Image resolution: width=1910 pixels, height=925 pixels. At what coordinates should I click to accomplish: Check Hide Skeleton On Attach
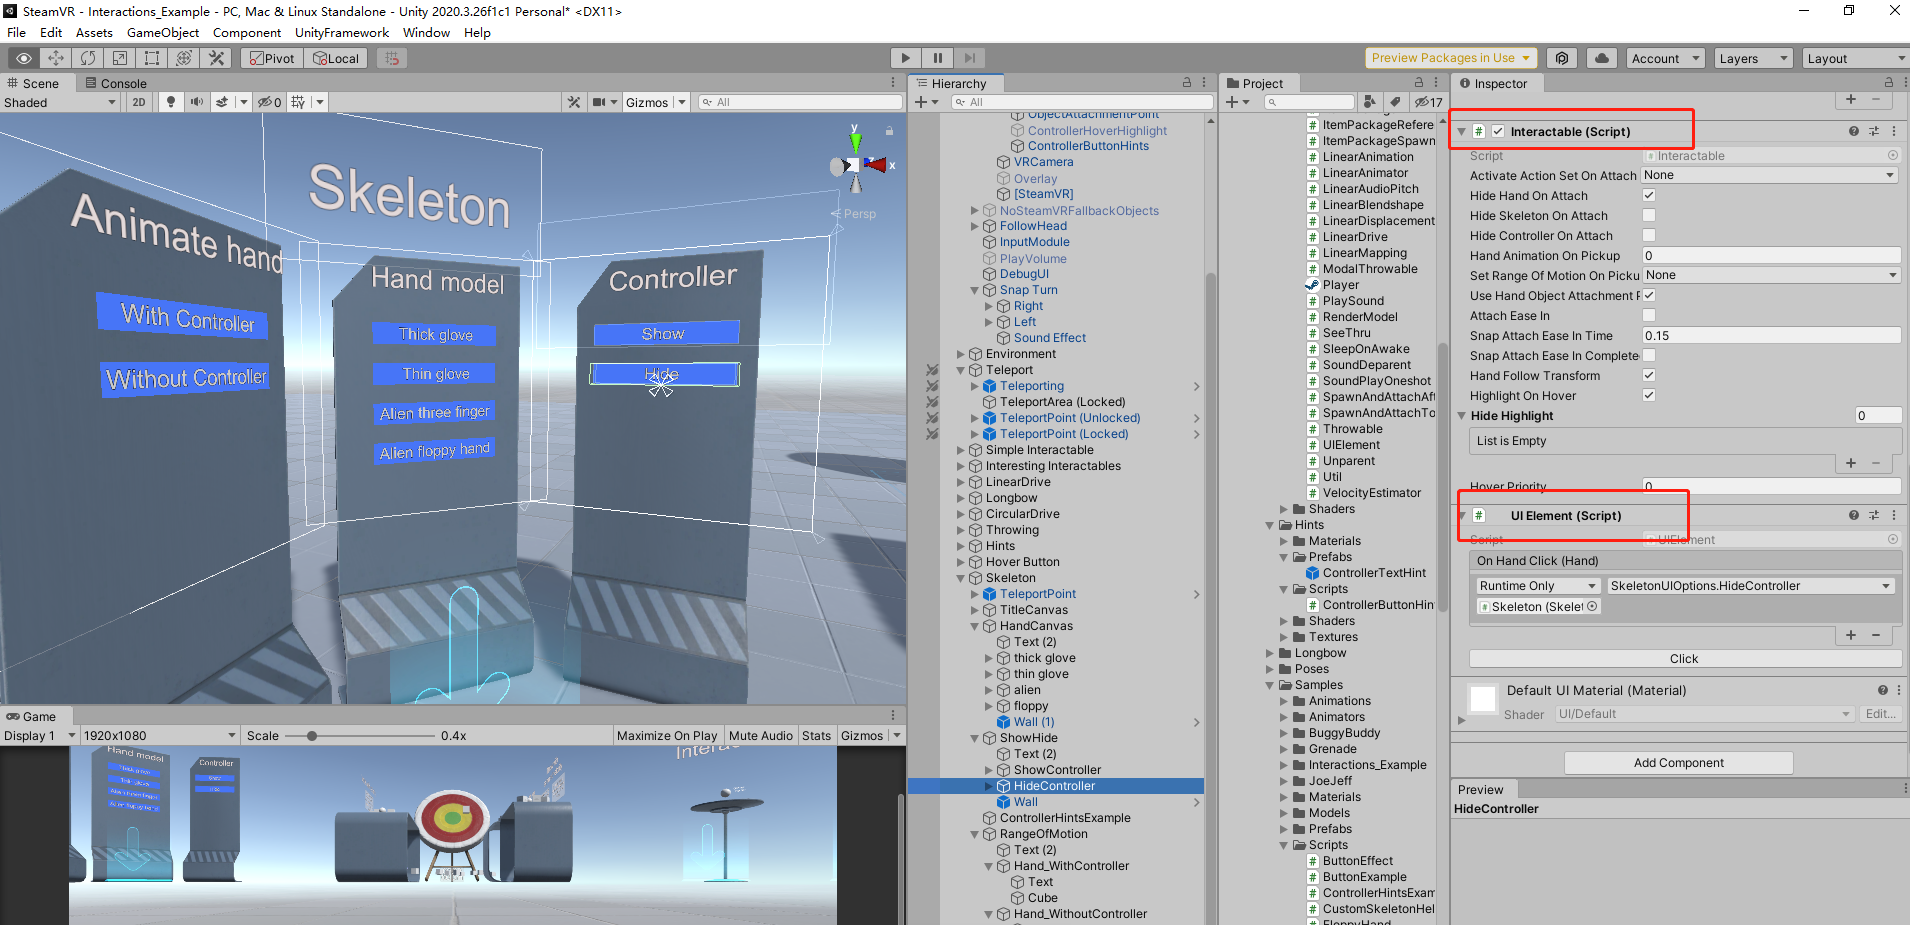1649,215
